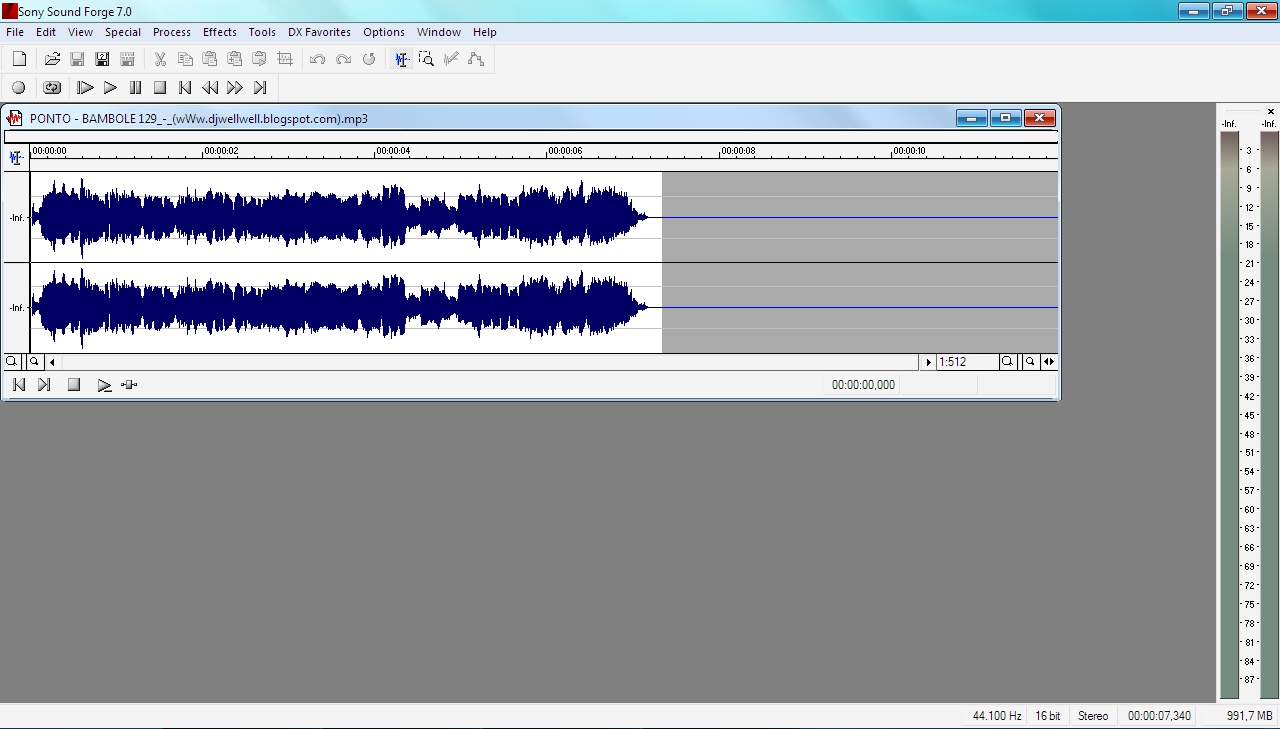Click Go to End in transport bar
The height and width of the screenshot is (729, 1280).
pyautogui.click(x=260, y=88)
